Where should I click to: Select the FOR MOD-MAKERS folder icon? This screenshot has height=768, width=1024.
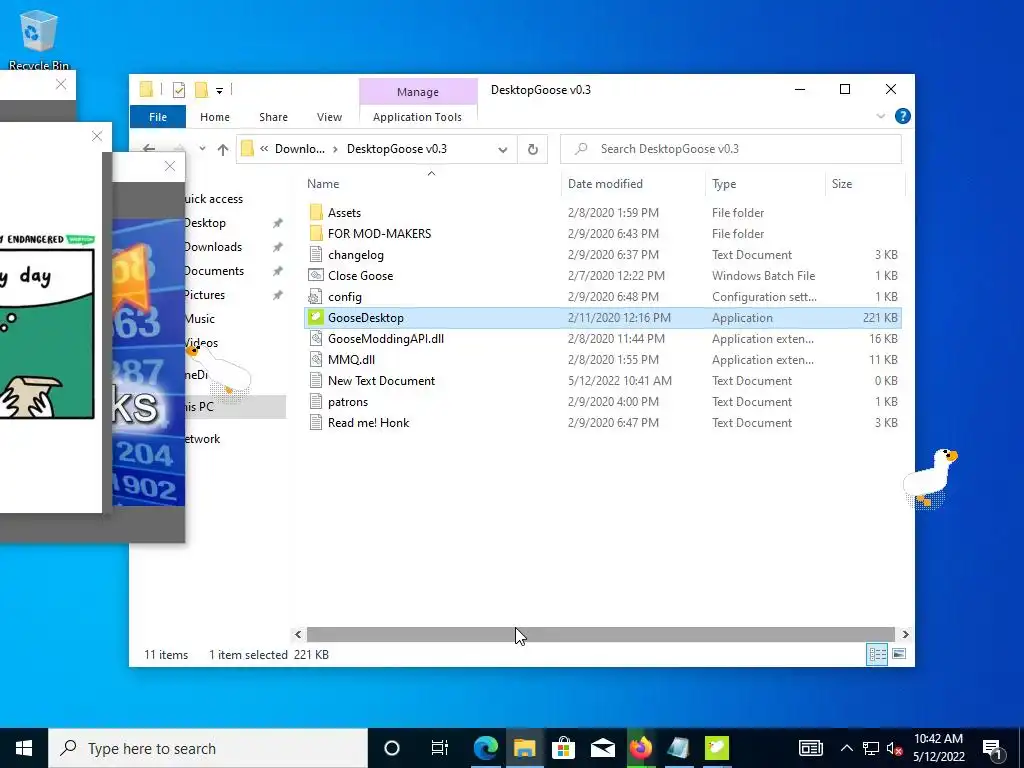tap(316, 233)
